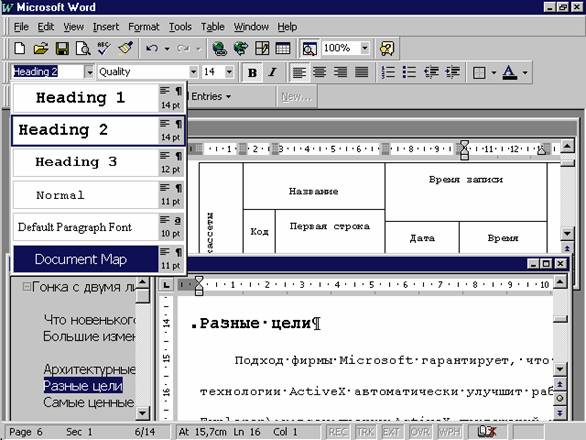Open the Table menu
Viewport: 586px width, 440px height.
(x=212, y=27)
